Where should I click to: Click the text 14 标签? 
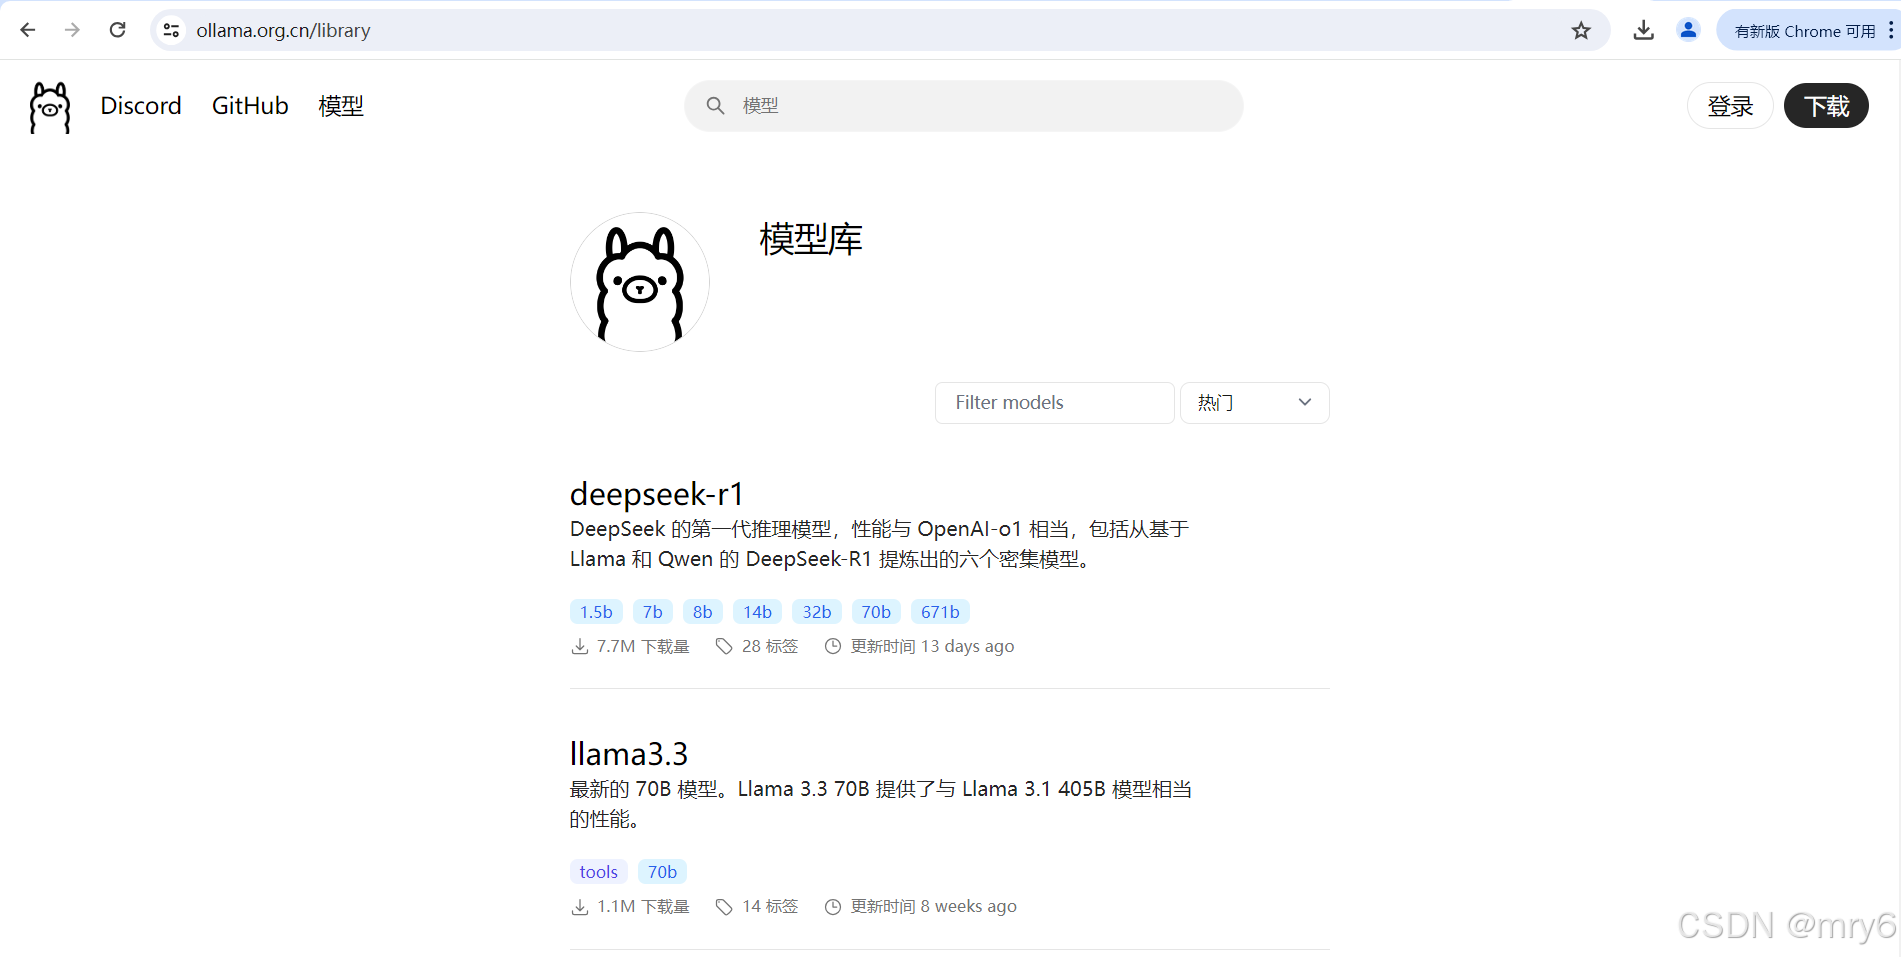tap(770, 907)
